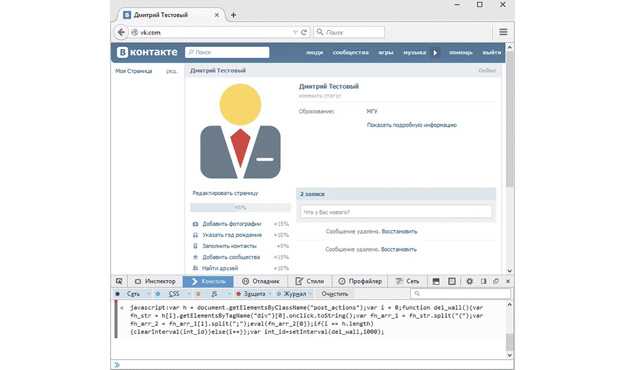Switch to the Профайлер devtools tab
640x370 pixels.
tap(360, 281)
